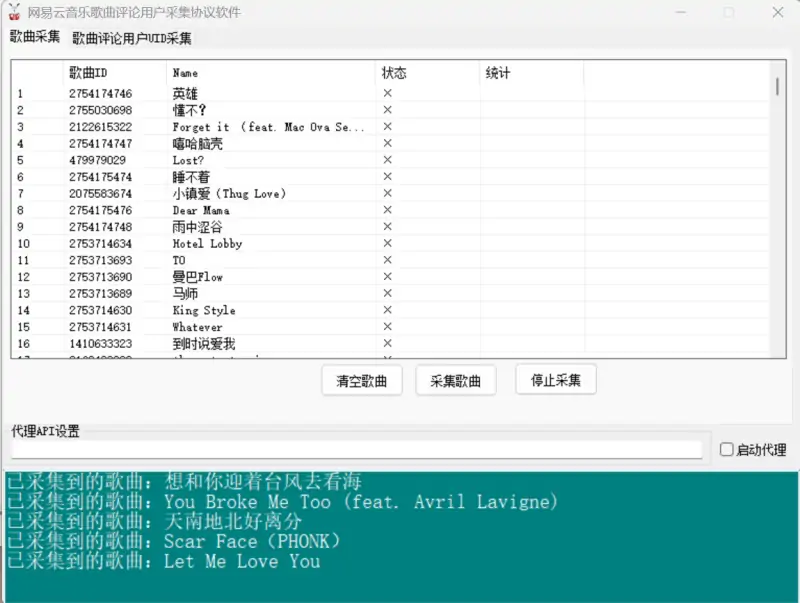This screenshot has height=603, width=800.
Task: Click the status X icon for Lost?
Action: [x=388, y=160]
